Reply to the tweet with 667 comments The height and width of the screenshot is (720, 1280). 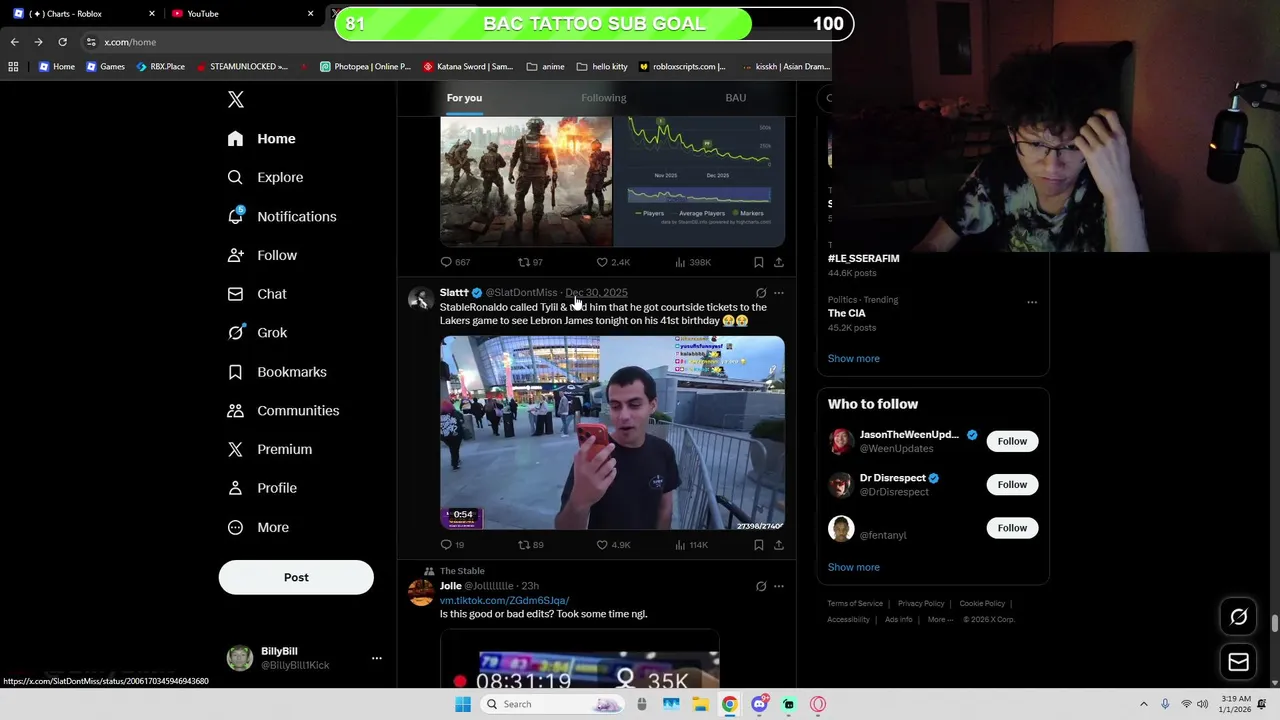point(455,262)
